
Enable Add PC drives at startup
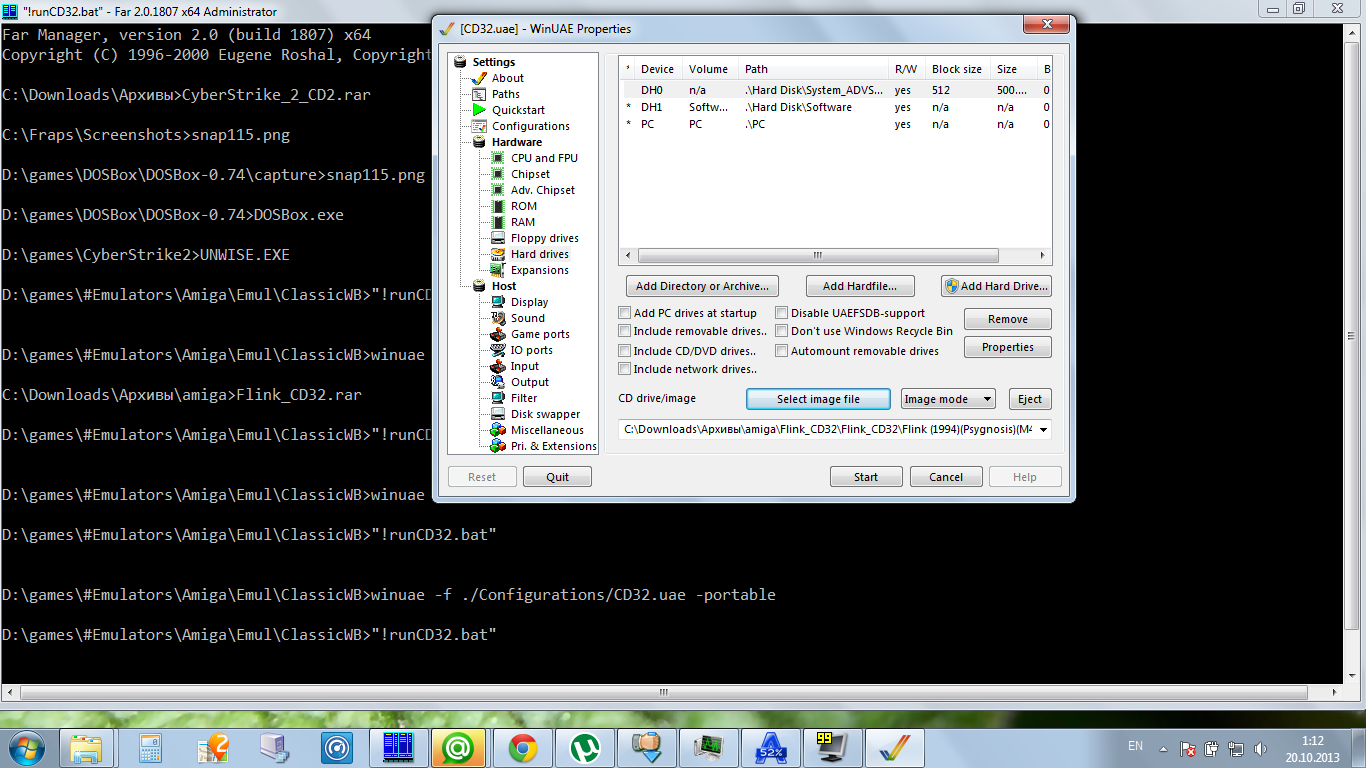click(625, 313)
